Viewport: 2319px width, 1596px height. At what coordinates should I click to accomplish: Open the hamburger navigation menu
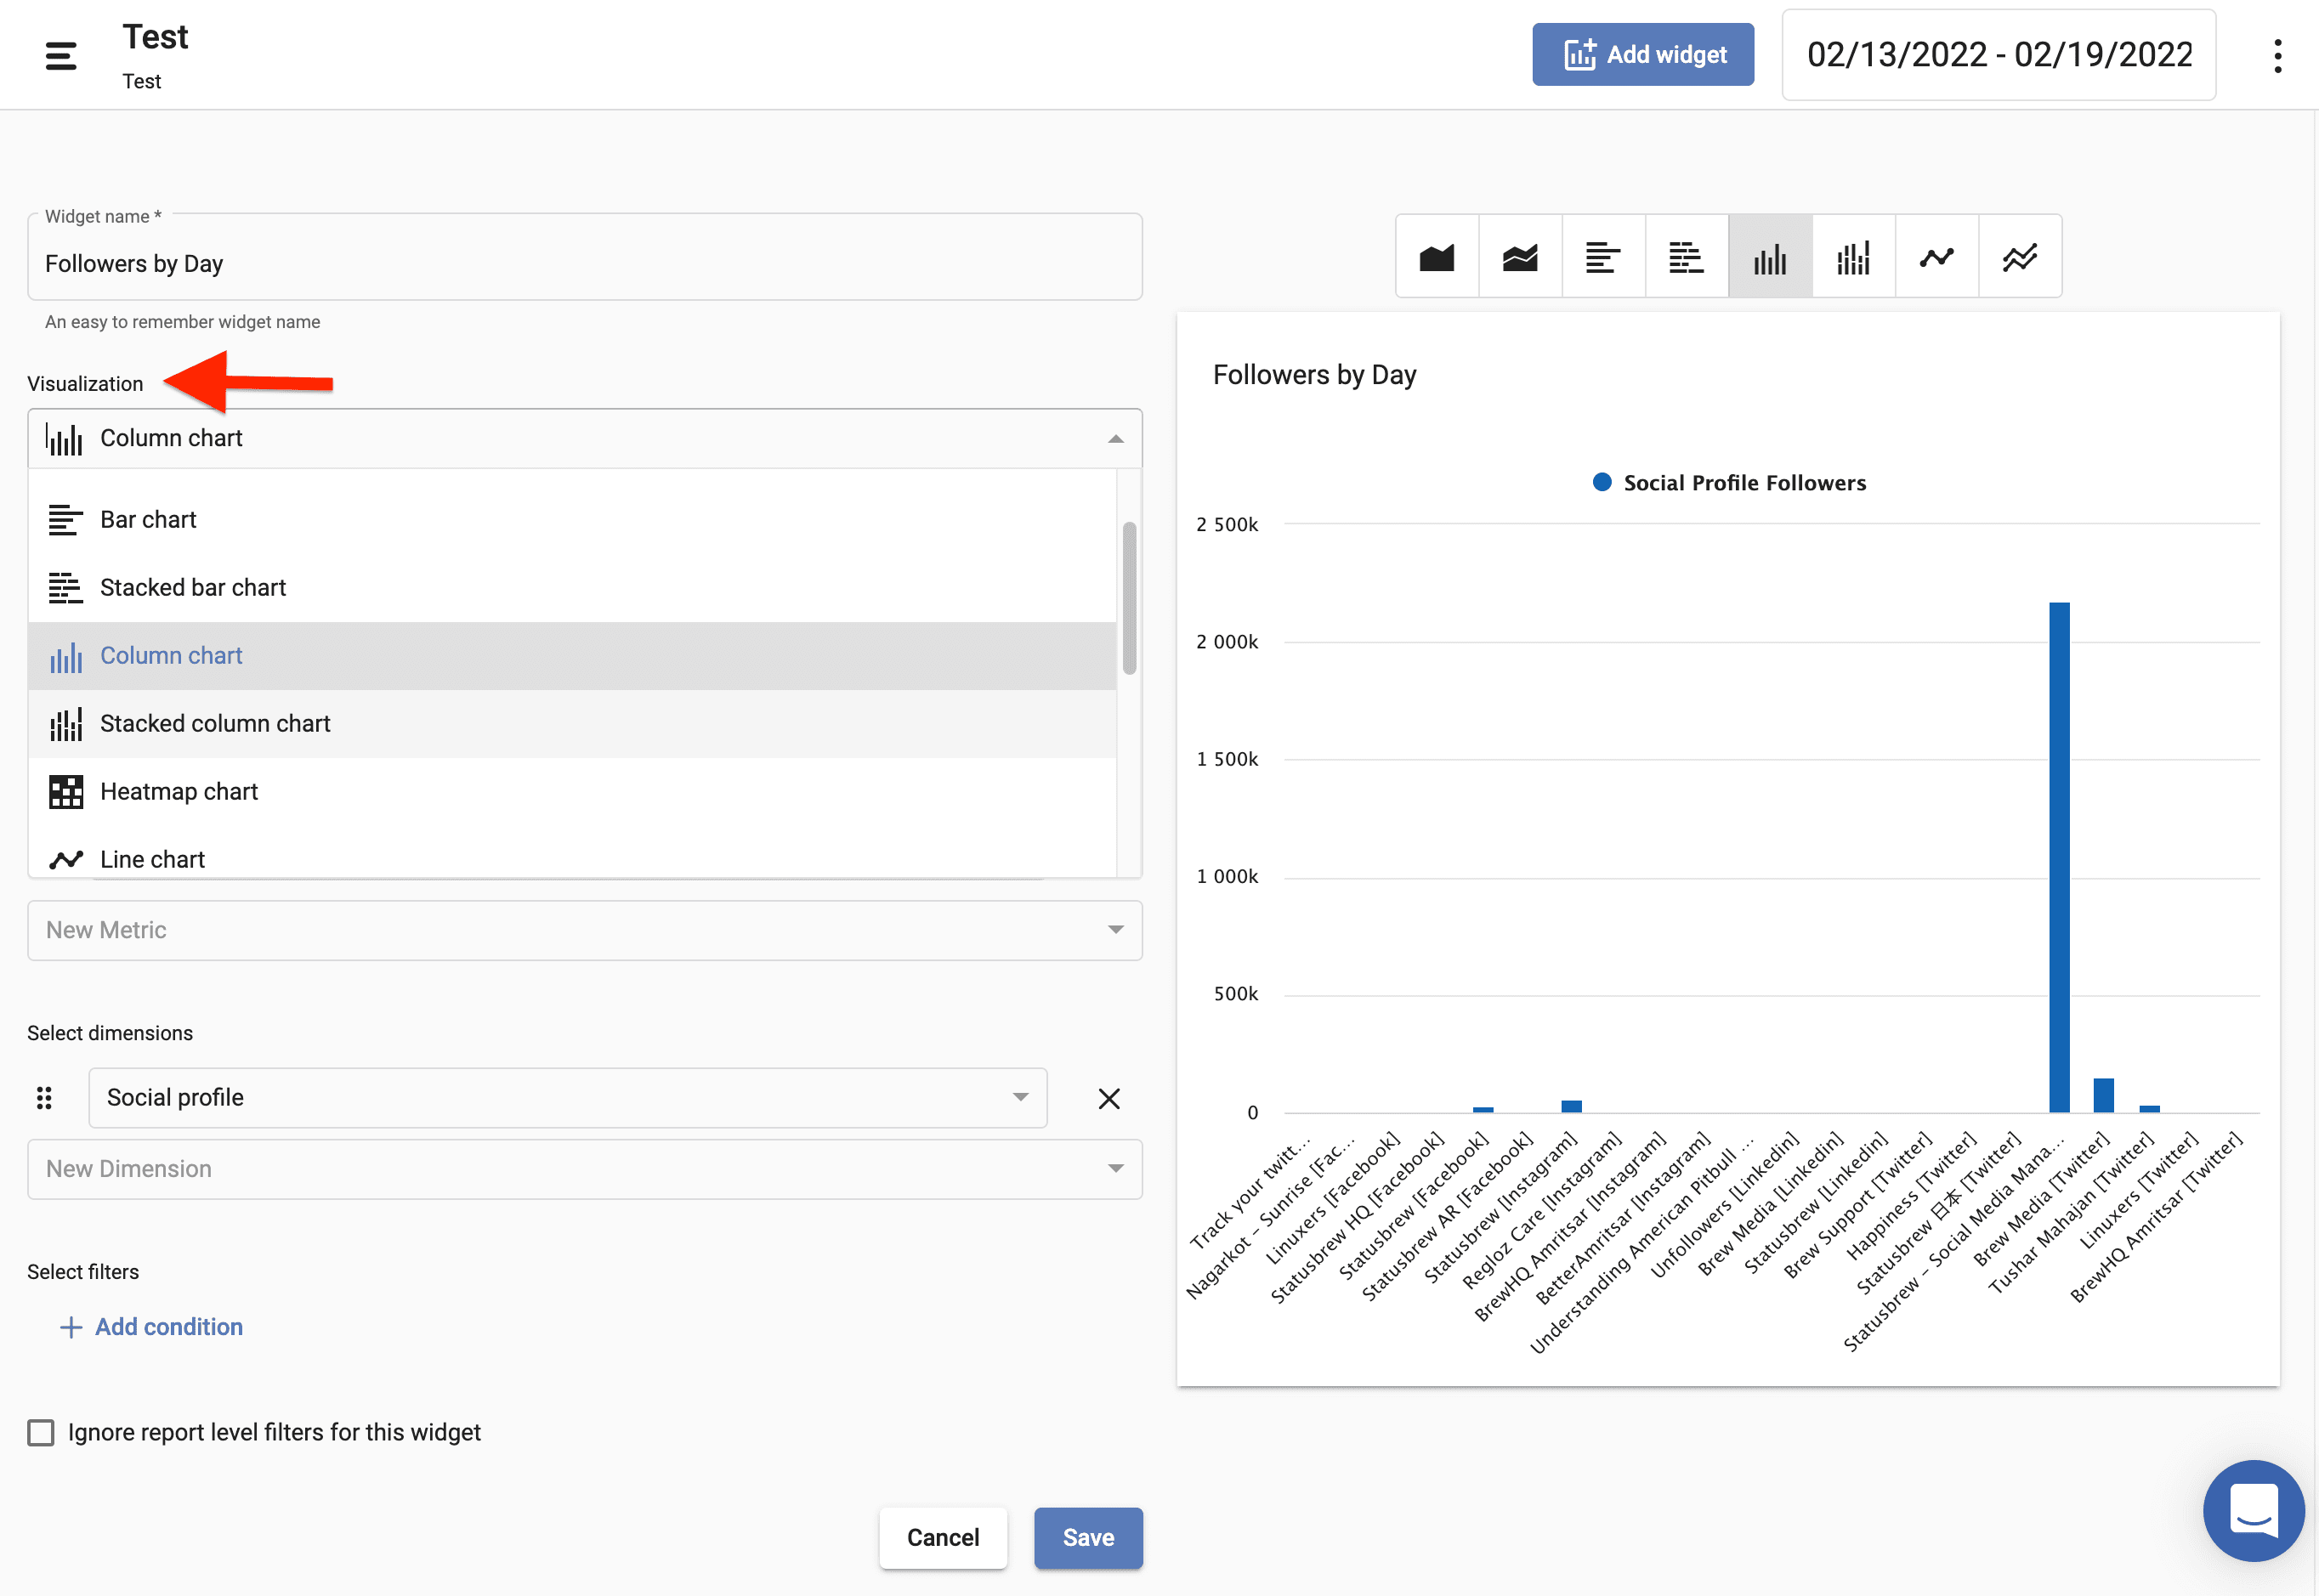(61, 55)
